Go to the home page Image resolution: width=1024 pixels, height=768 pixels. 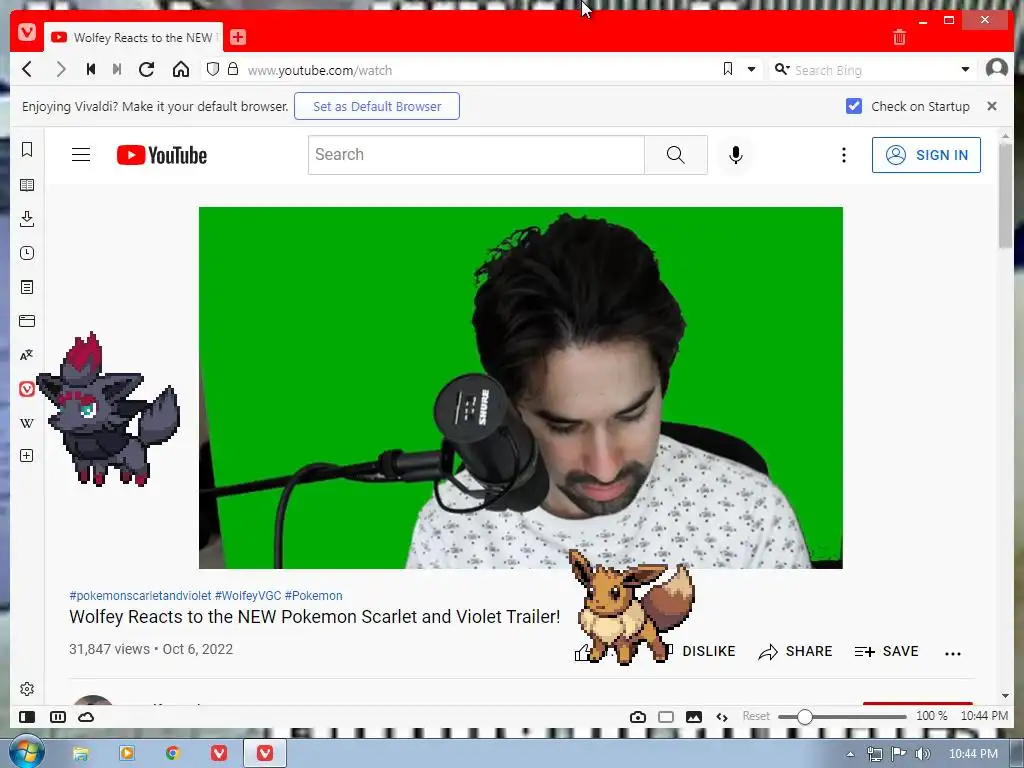pyautogui.click(x=181, y=69)
